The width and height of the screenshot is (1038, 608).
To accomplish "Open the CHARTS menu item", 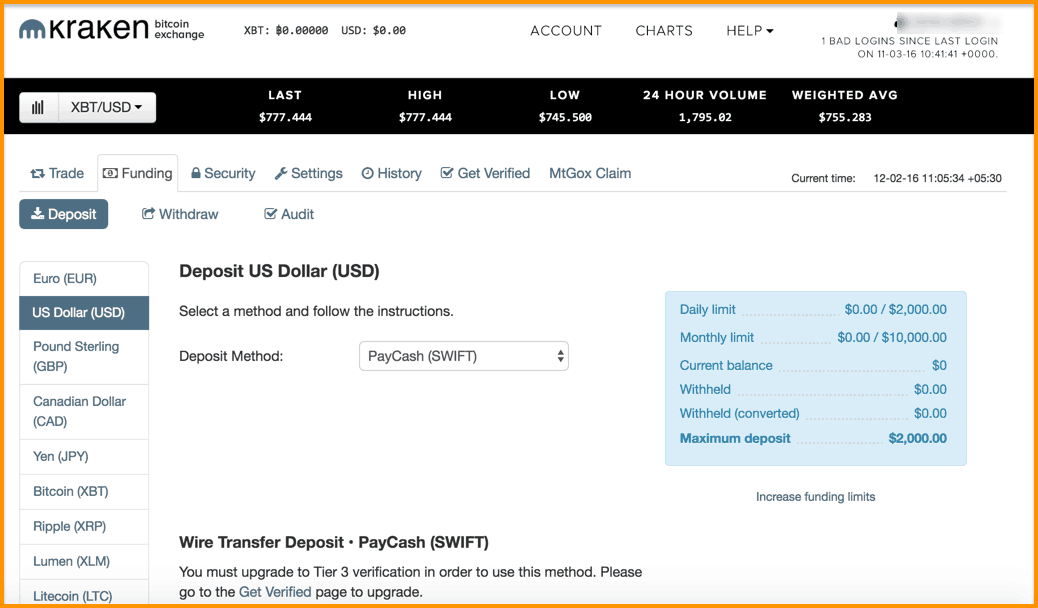I will pyautogui.click(x=664, y=30).
